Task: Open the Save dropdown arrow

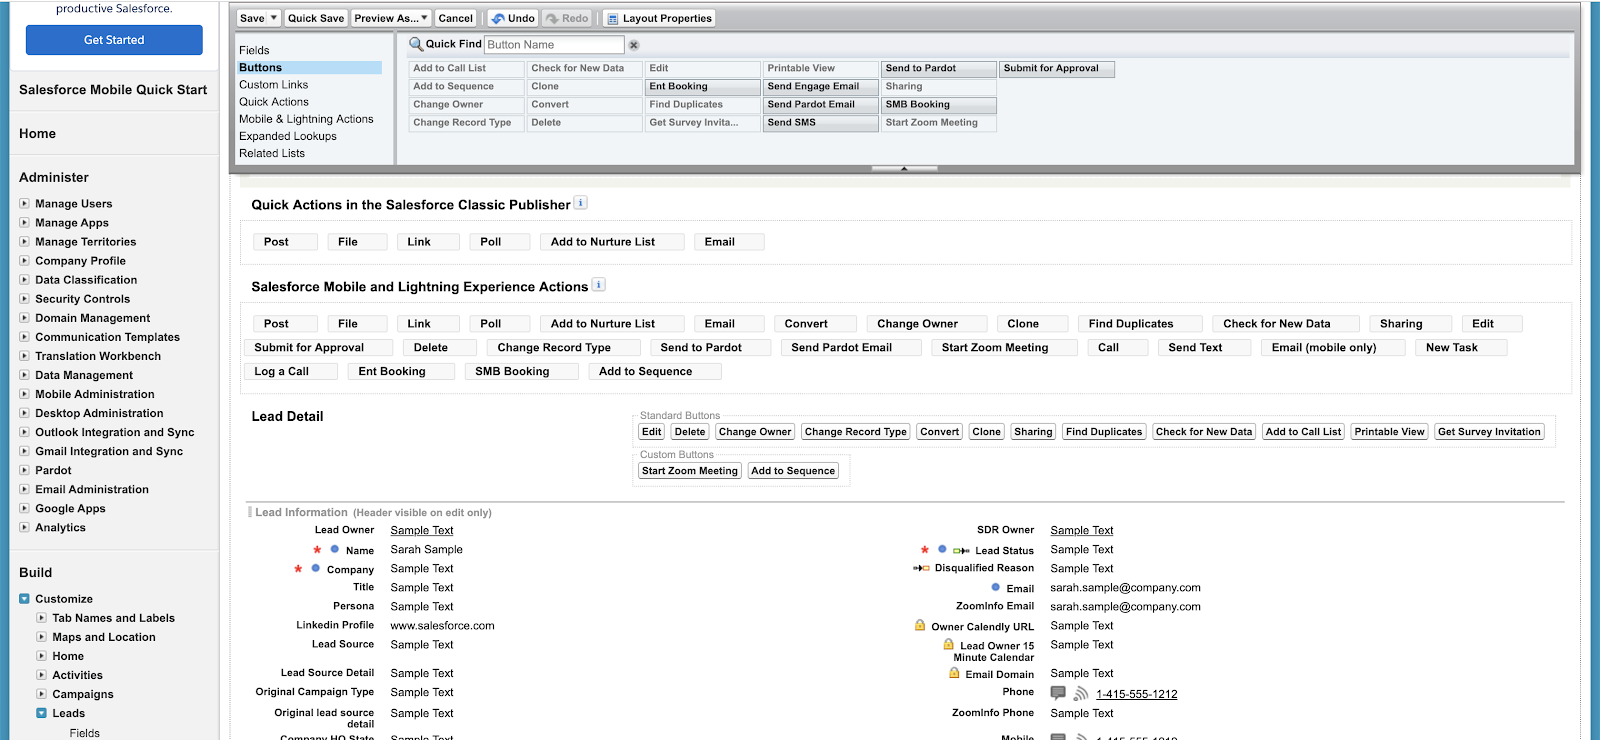Action: pos(274,18)
